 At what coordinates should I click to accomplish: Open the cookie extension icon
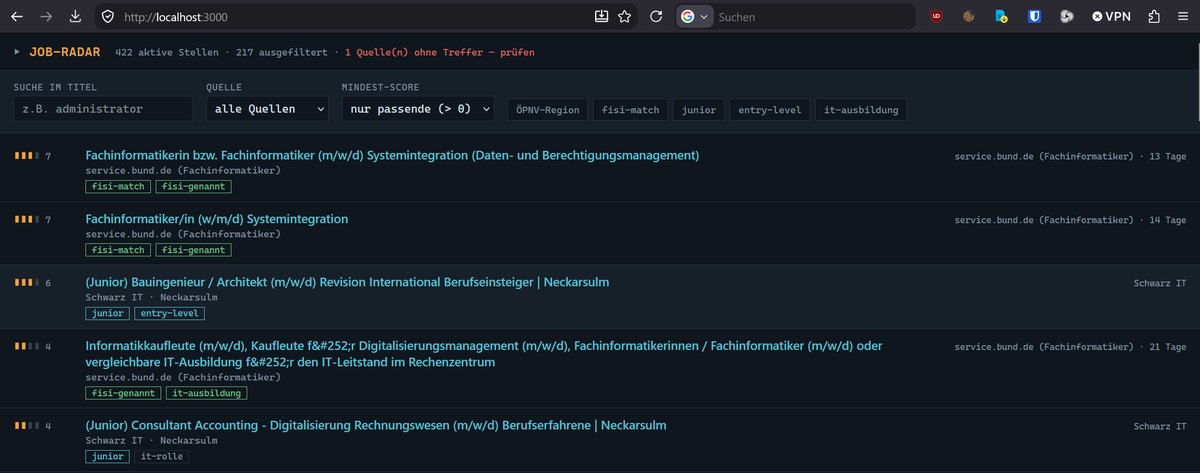(x=968, y=17)
